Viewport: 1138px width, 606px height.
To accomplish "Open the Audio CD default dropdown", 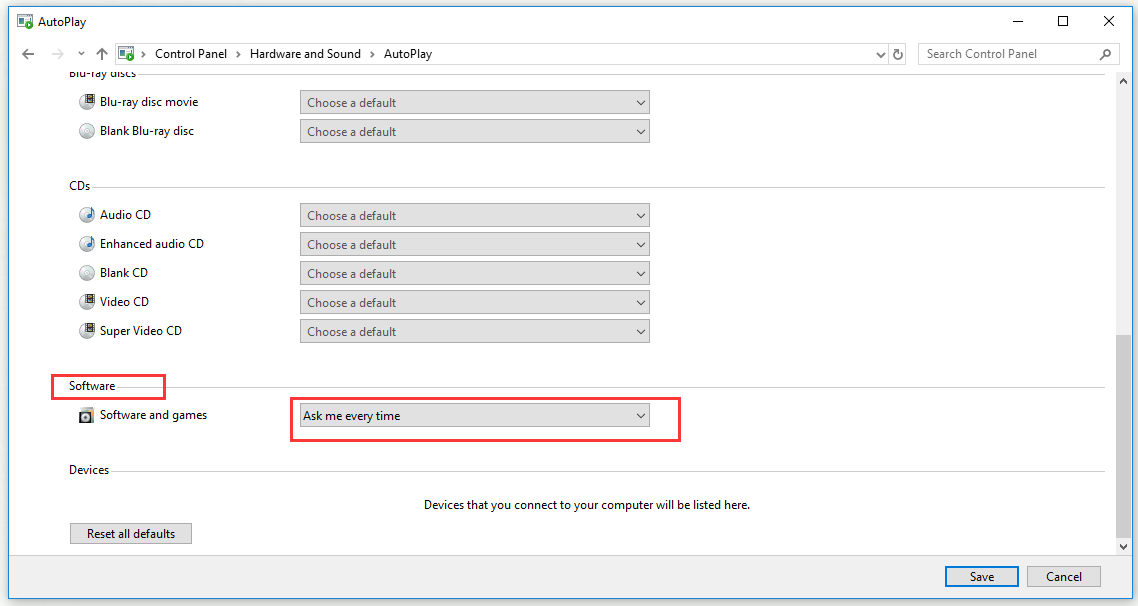I will point(474,215).
